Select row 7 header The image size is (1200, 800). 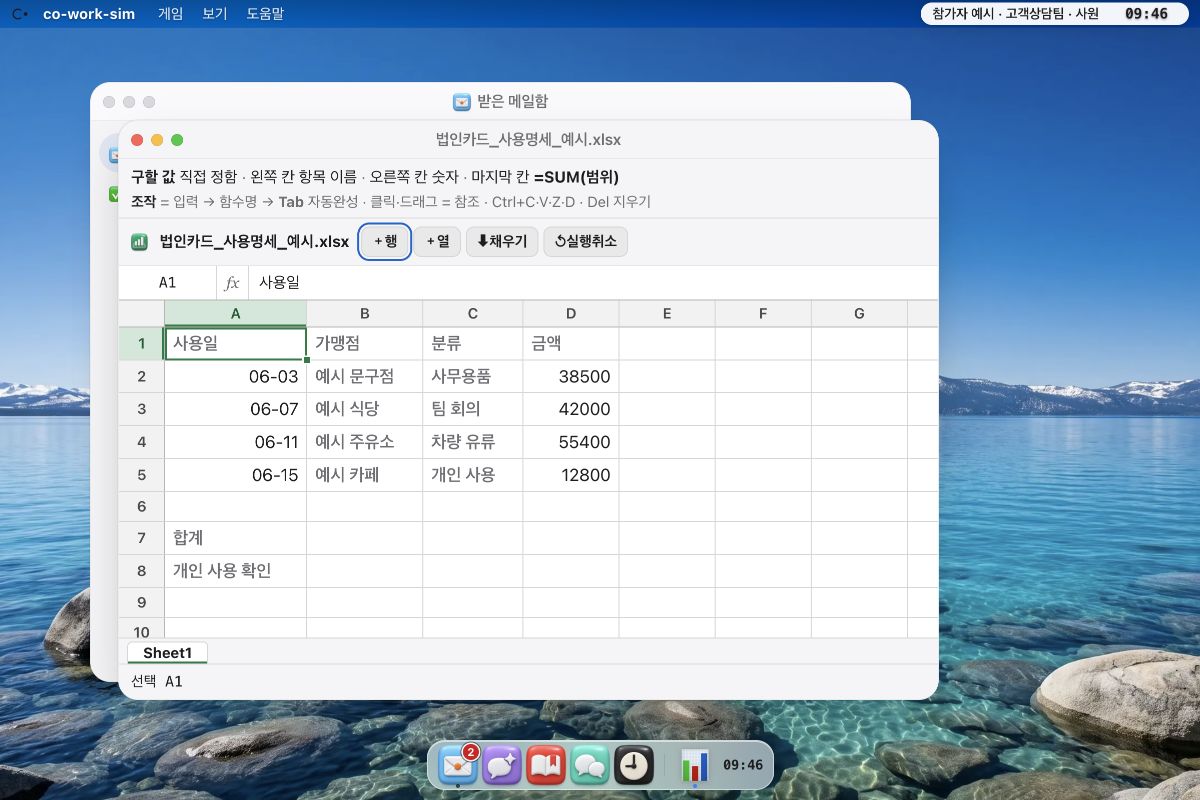click(141, 538)
